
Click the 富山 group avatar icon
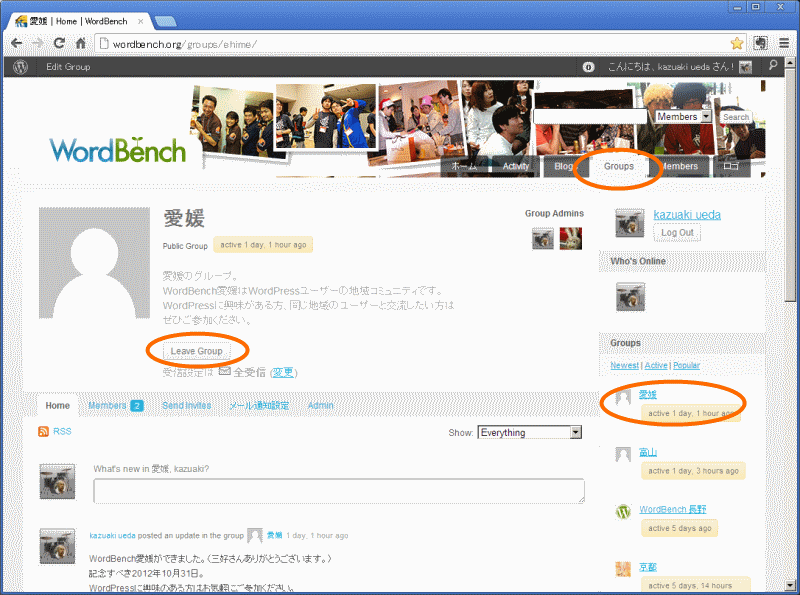click(623, 454)
